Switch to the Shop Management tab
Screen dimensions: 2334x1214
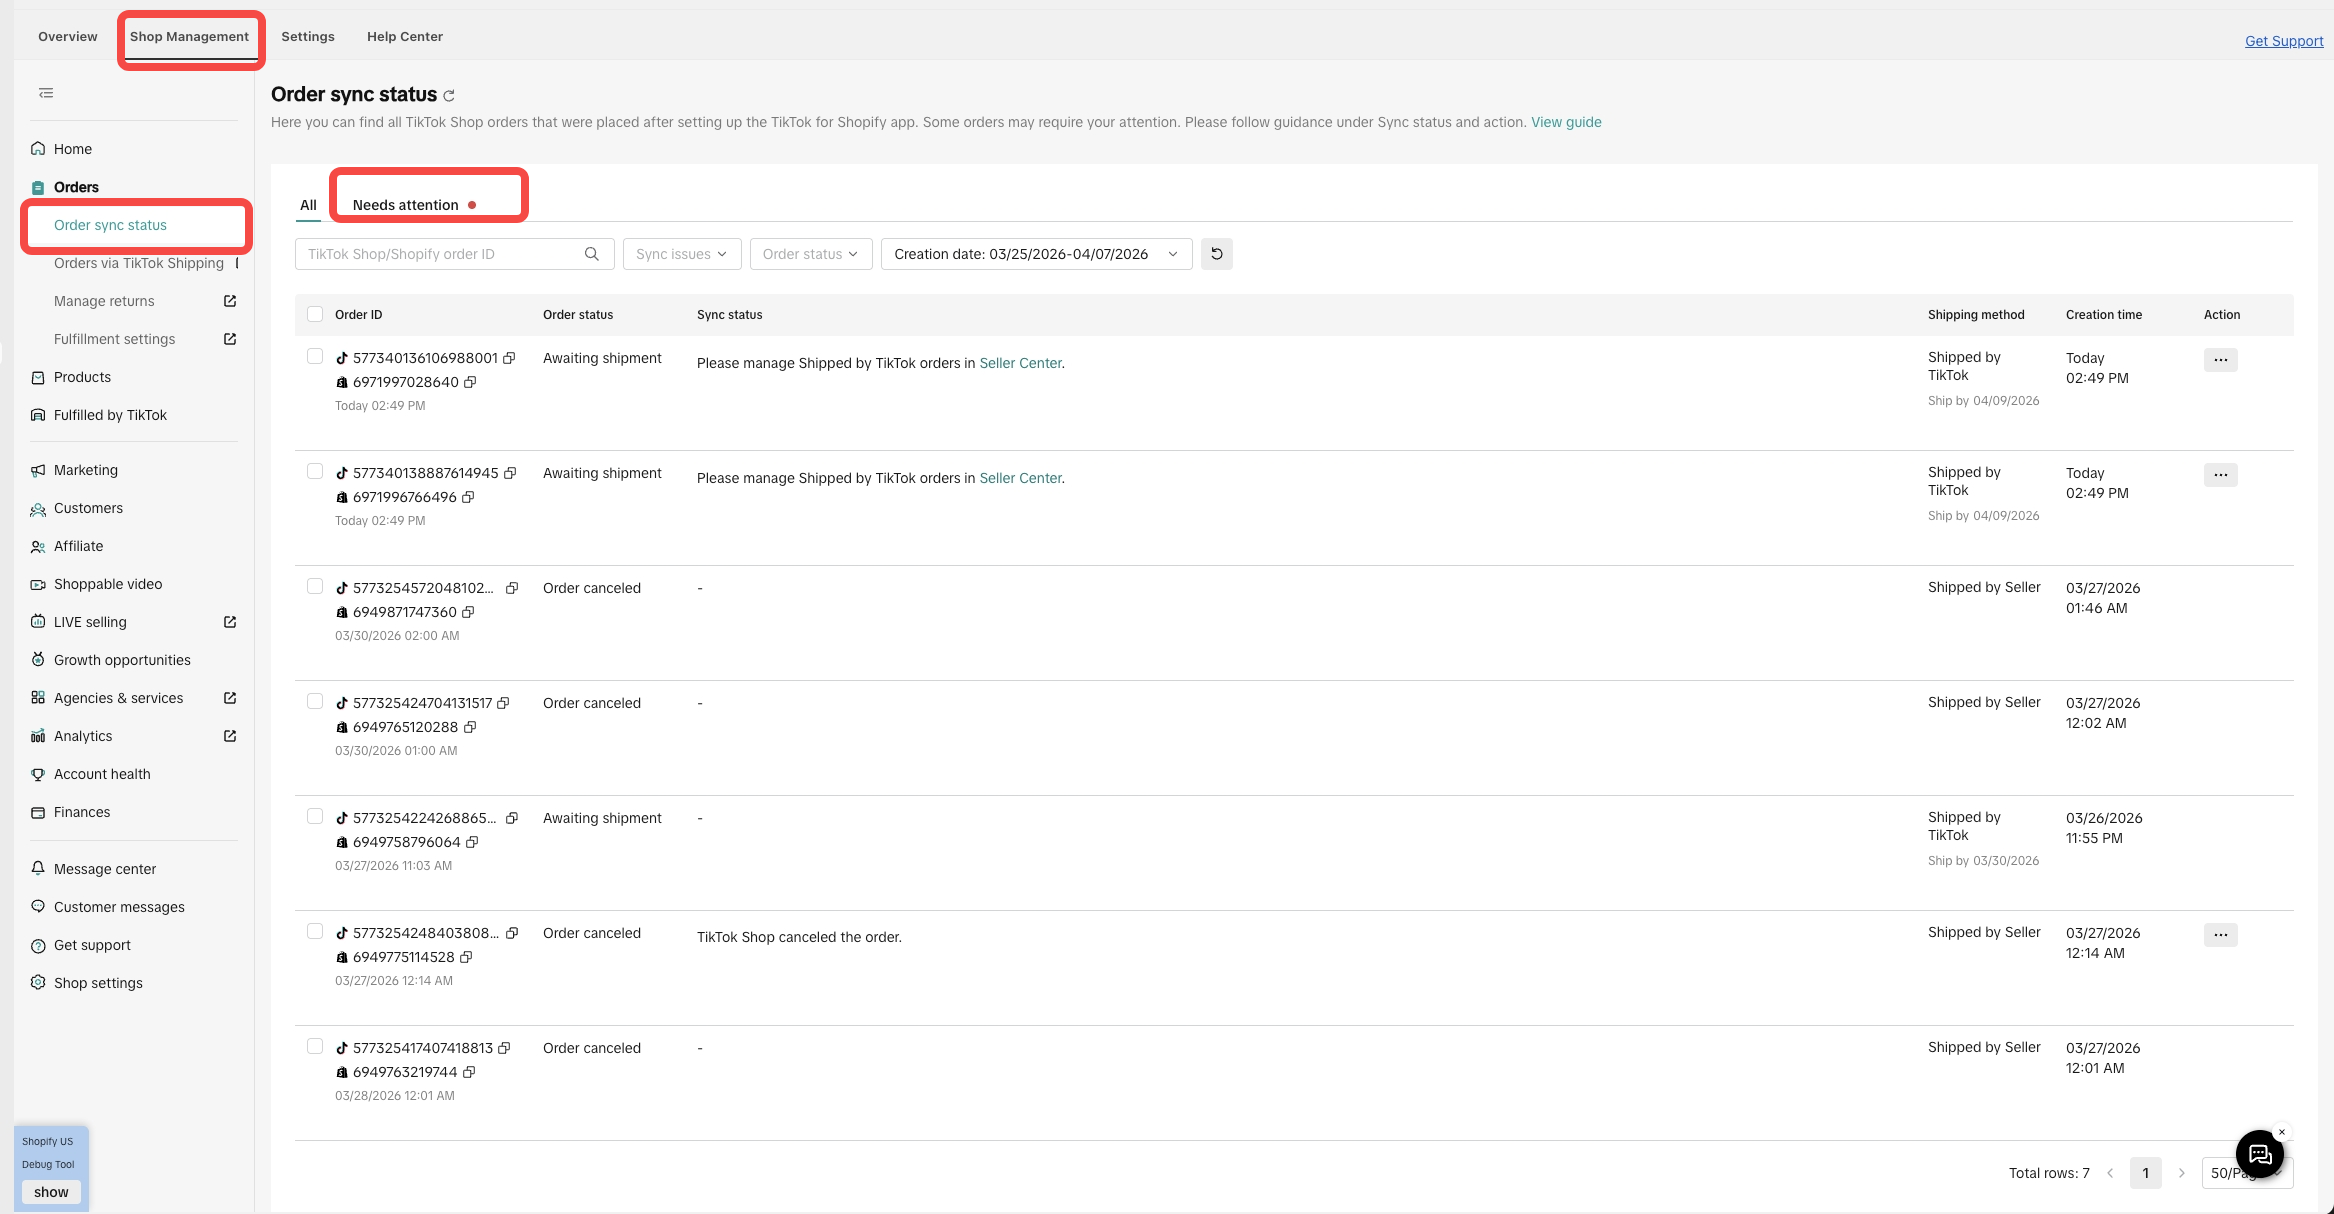[189, 37]
